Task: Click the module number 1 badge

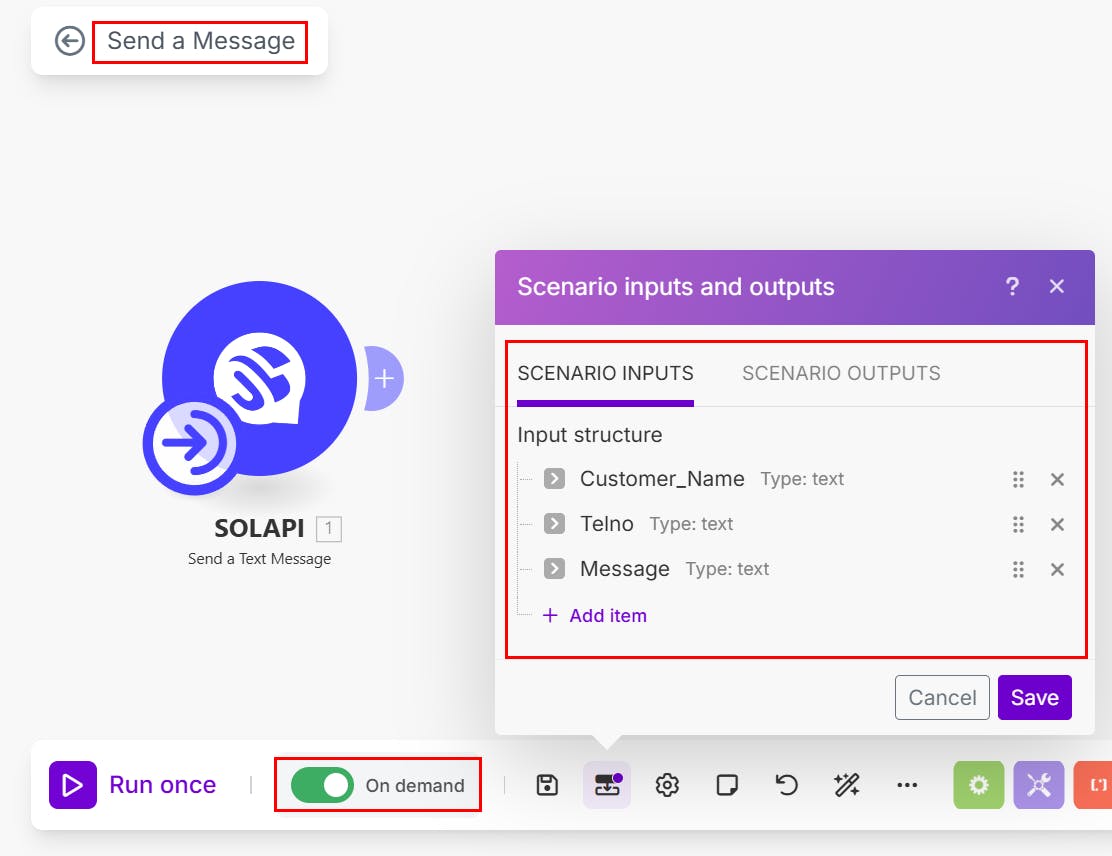Action: tap(328, 528)
